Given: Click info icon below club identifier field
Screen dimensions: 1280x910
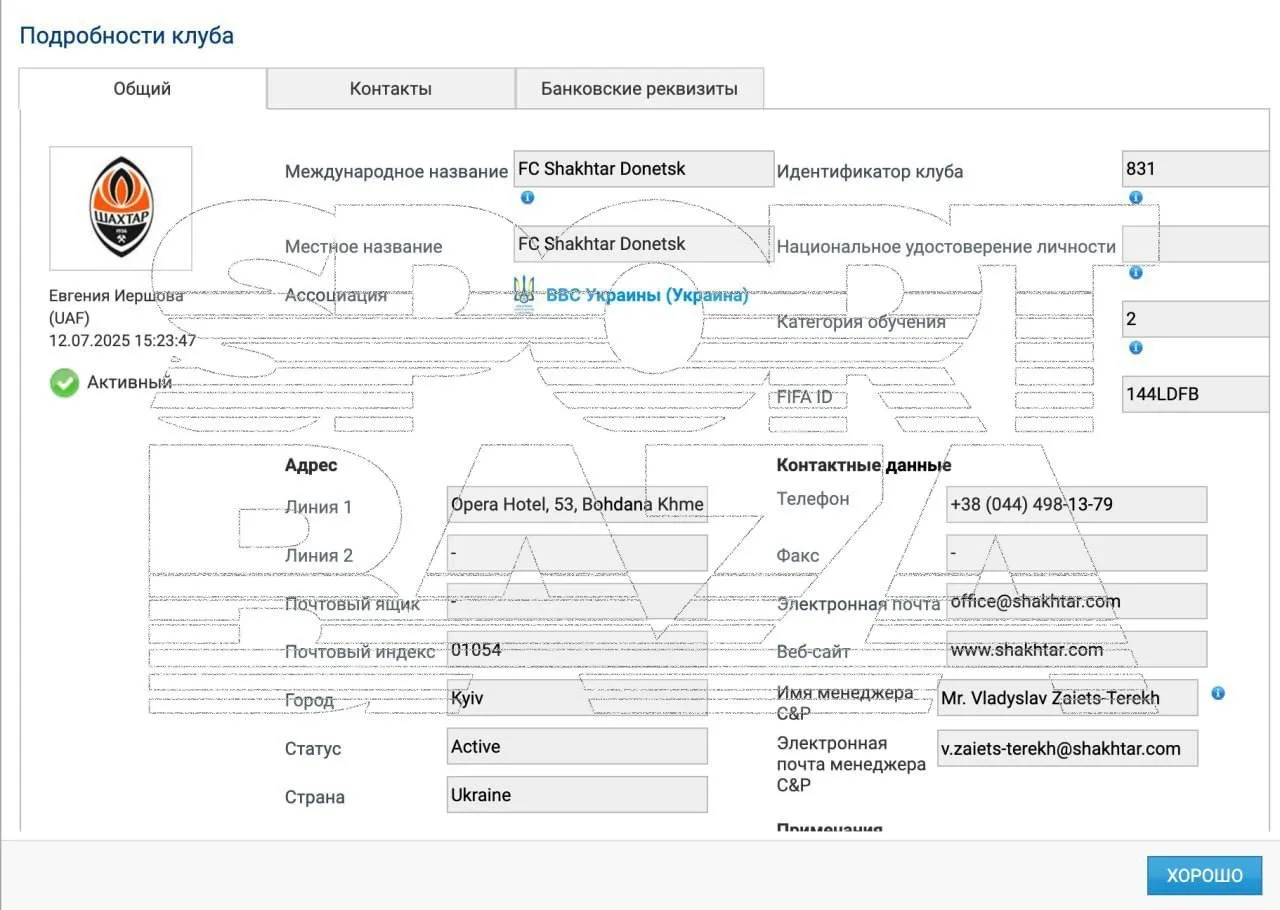Looking at the screenshot, I should point(1135,198).
